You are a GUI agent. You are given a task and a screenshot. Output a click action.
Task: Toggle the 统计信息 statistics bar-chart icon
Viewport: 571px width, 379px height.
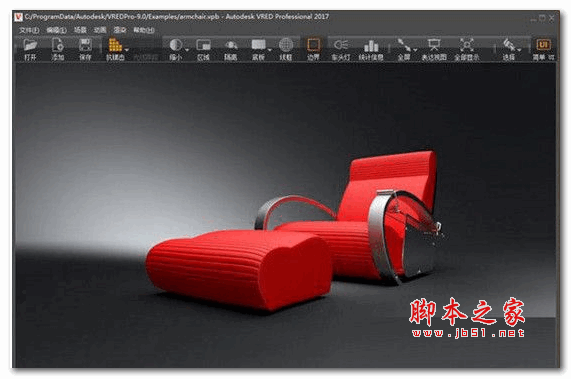coord(371,46)
